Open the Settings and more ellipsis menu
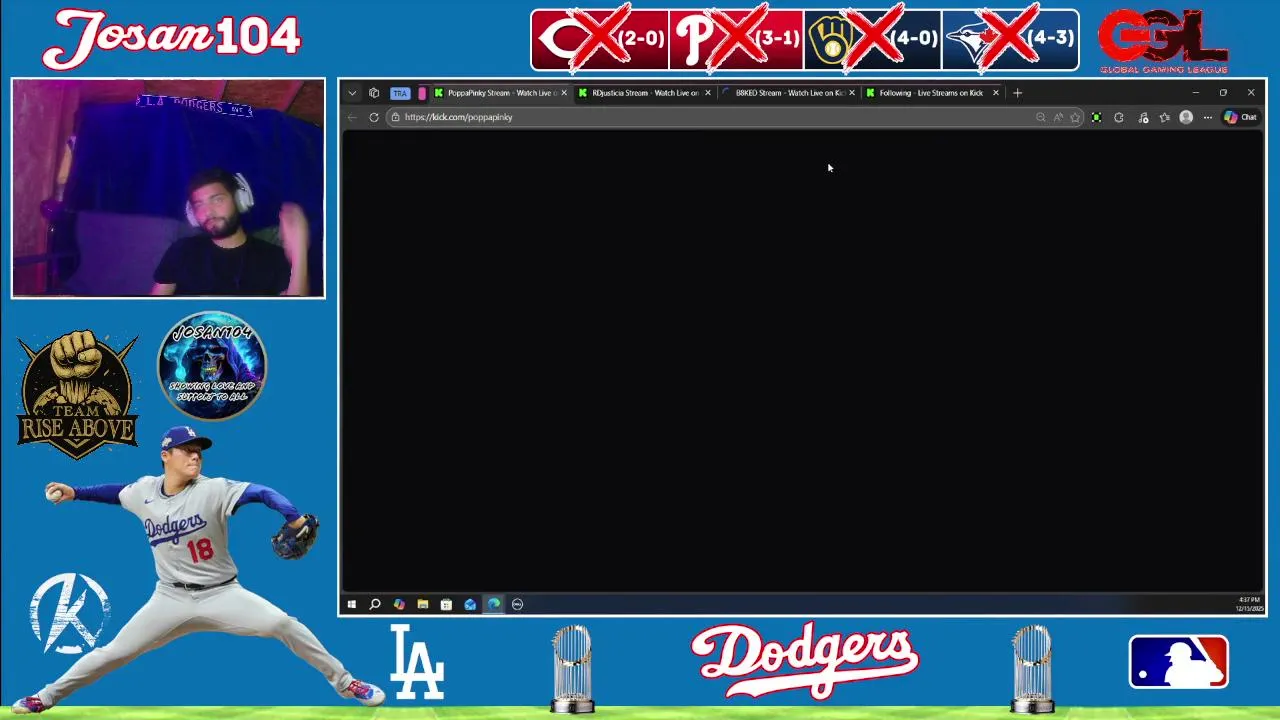The height and width of the screenshot is (720, 1280). click(x=1208, y=117)
